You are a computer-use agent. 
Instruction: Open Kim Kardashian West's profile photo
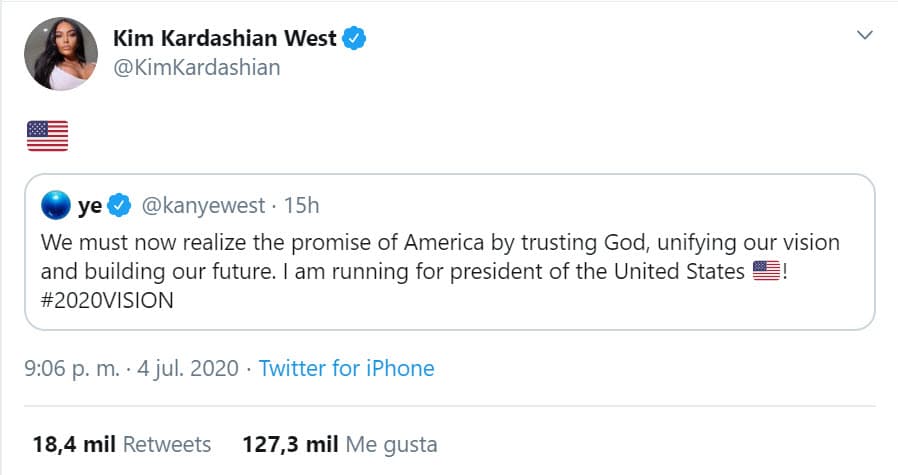pos(59,53)
